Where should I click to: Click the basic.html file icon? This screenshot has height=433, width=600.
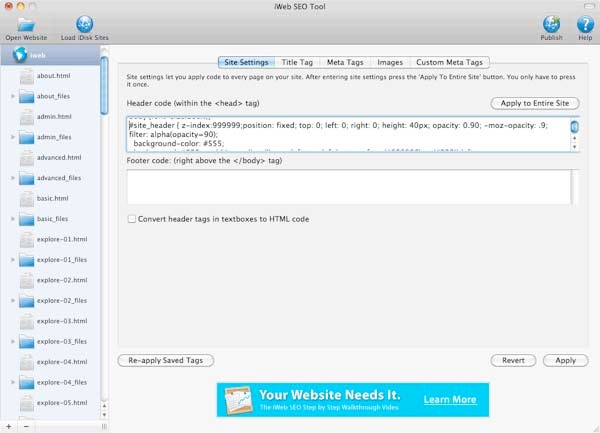coord(27,199)
